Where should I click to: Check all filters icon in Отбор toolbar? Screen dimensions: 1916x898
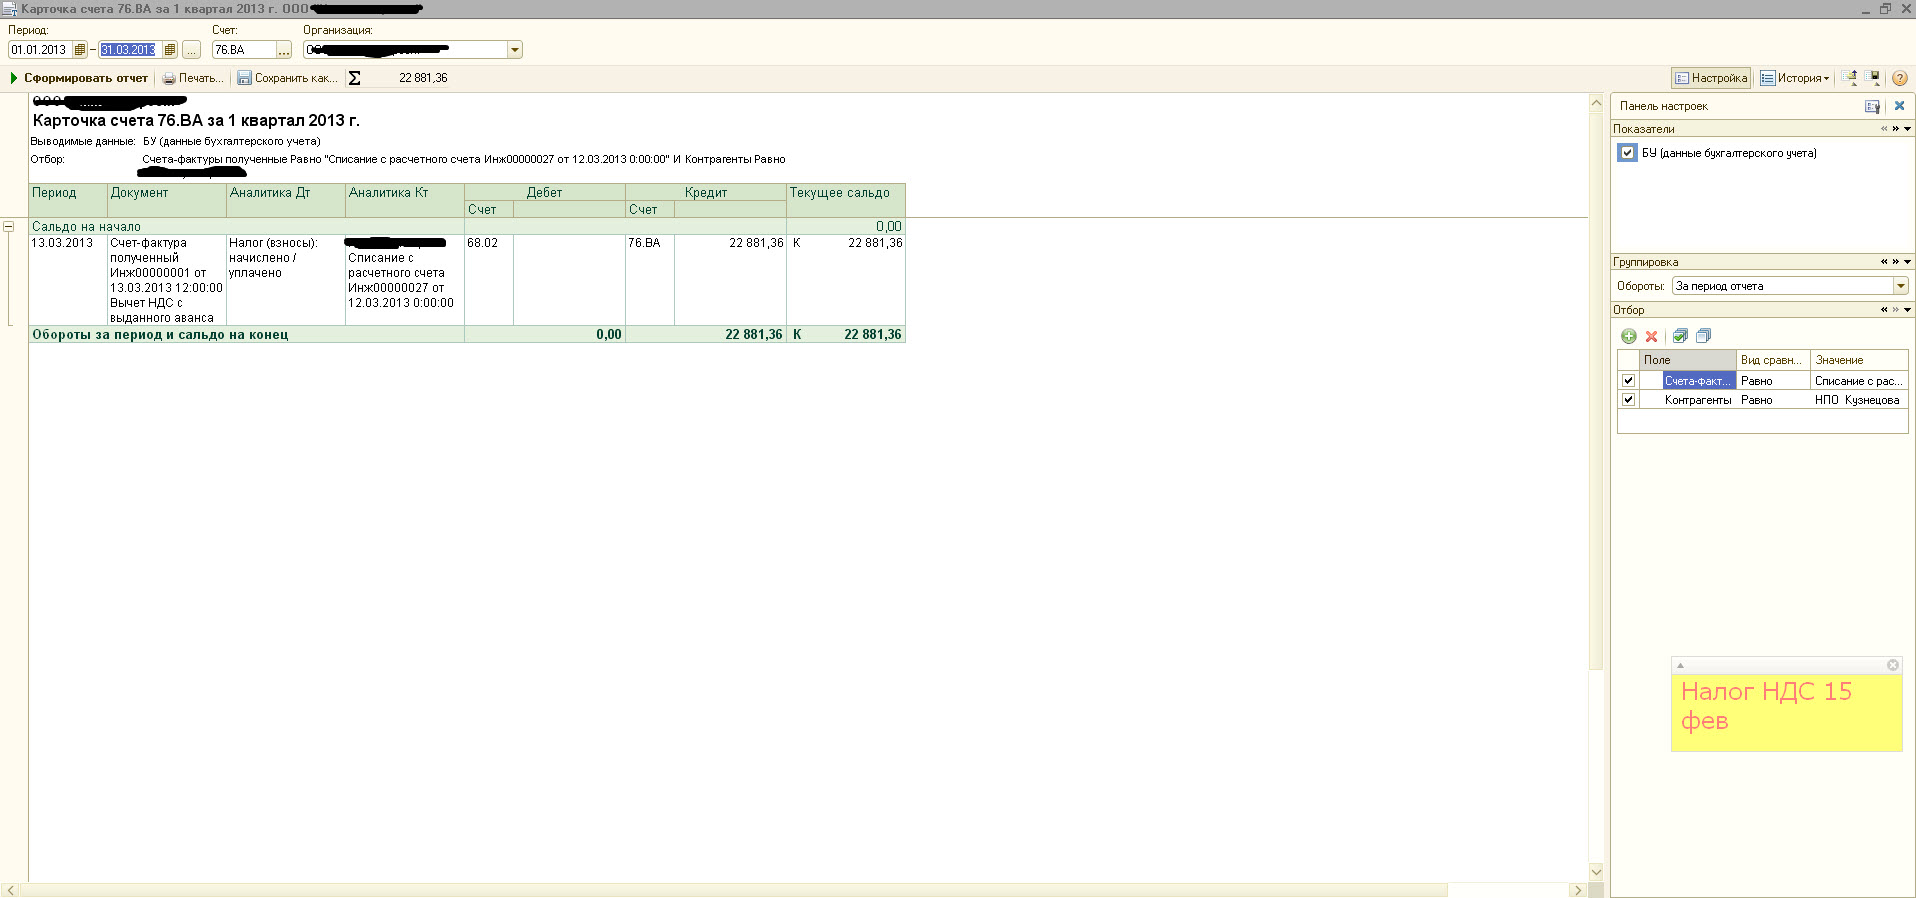1680,336
